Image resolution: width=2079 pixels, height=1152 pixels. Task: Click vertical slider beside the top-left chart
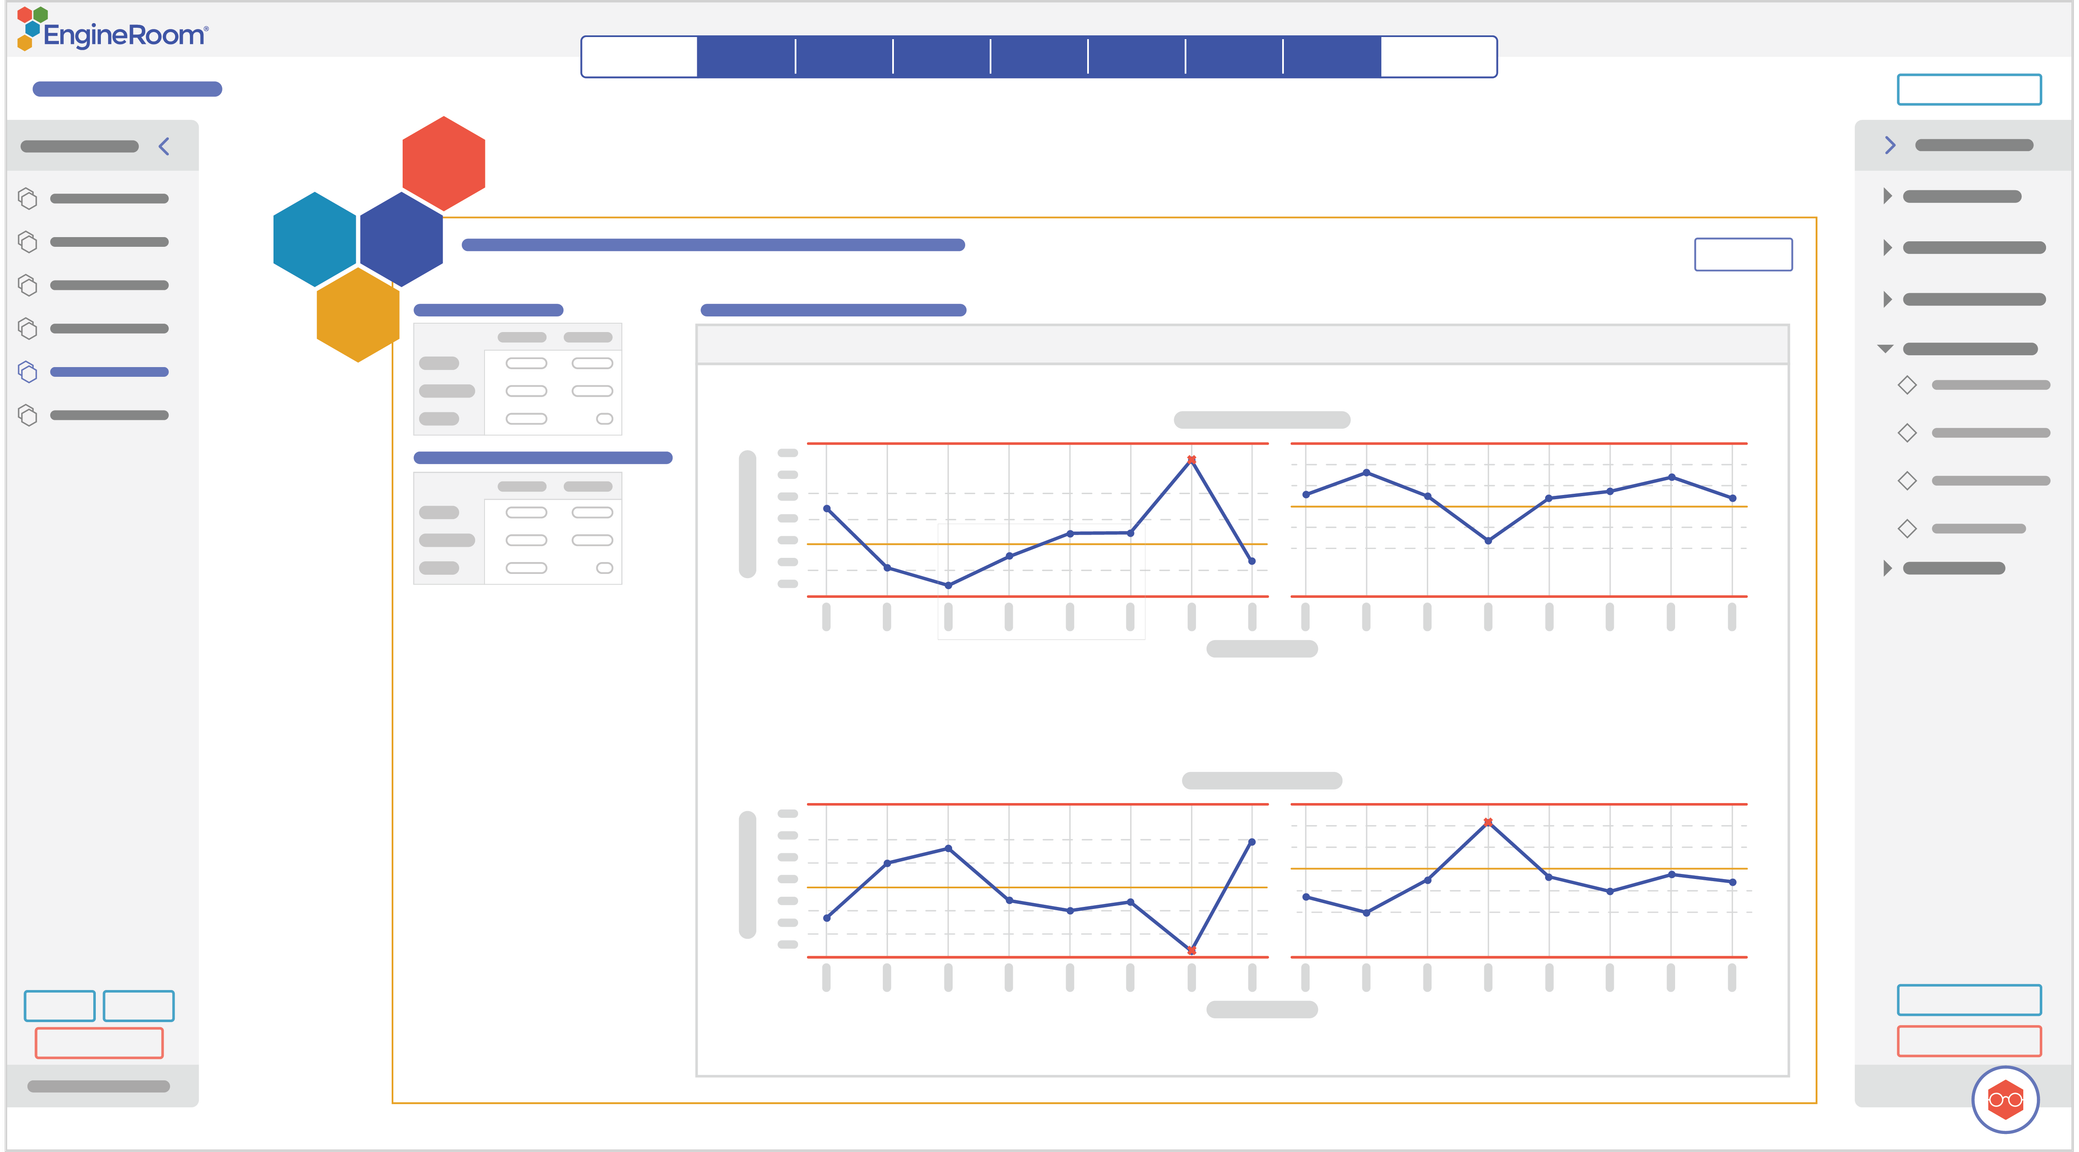point(747,514)
